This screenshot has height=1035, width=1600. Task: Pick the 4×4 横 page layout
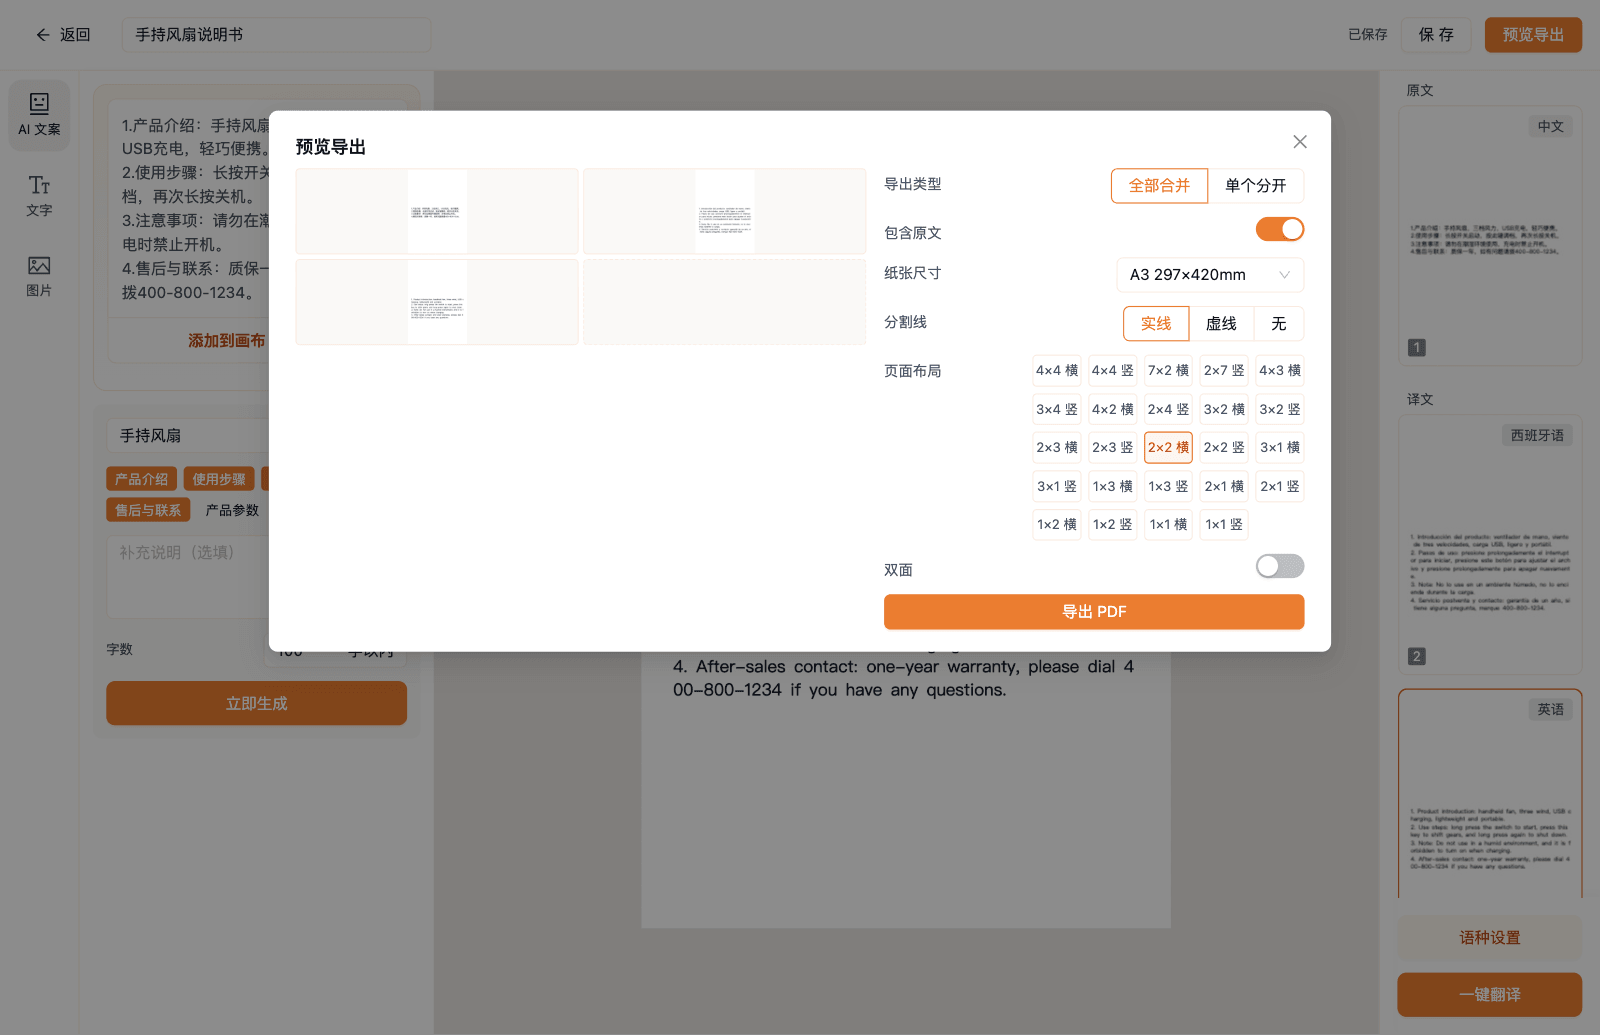(1057, 371)
